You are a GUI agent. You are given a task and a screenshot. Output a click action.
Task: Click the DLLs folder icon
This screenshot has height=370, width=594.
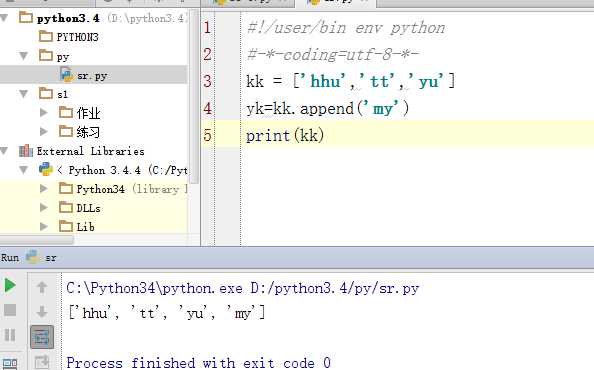point(66,207)
